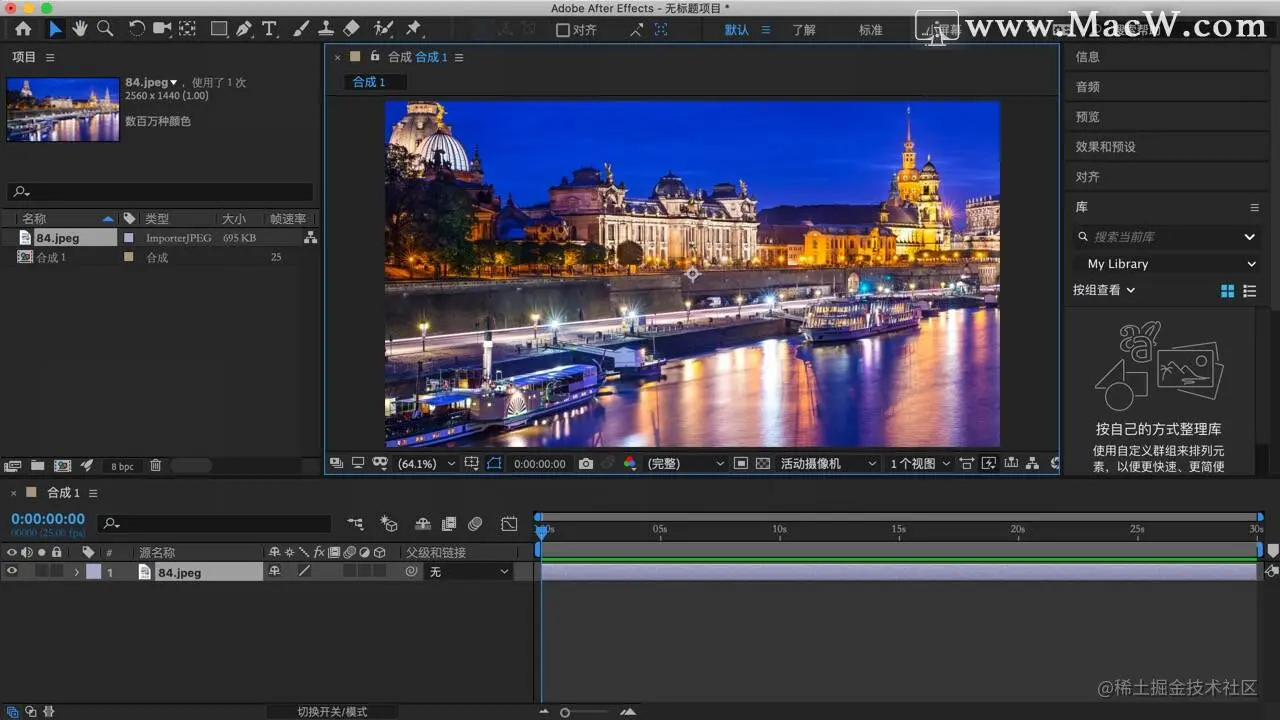Switch to the 了解 workspace
The height and width of the screenshot is (720, 1280).
(x=804, y=30)
